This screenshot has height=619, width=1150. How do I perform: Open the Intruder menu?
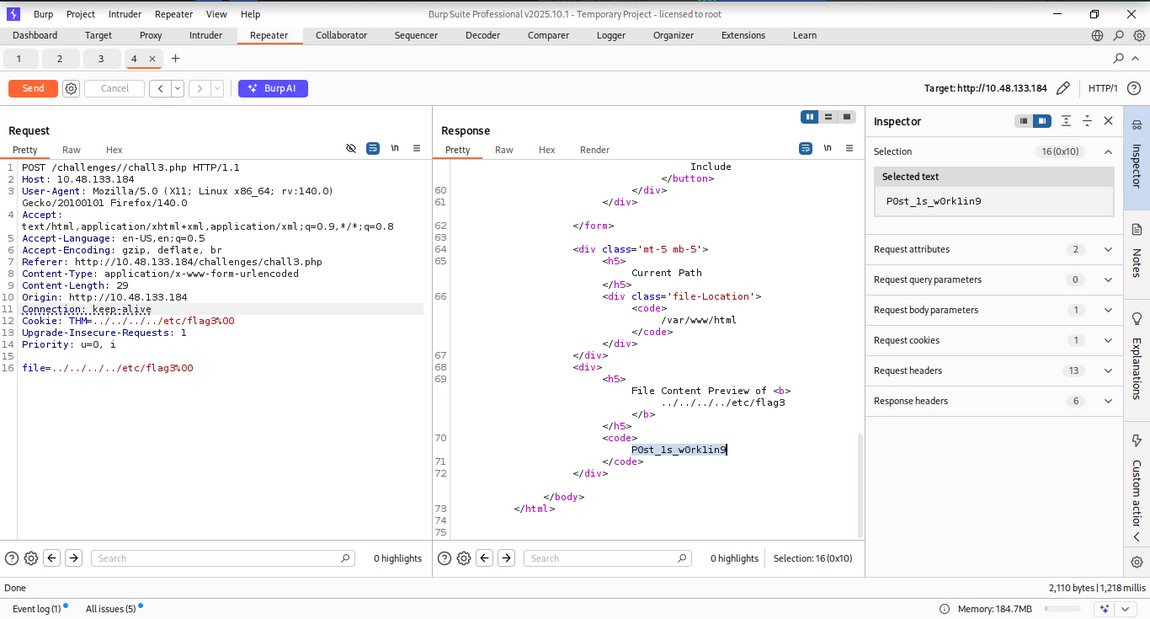click(x=125, y=14)
